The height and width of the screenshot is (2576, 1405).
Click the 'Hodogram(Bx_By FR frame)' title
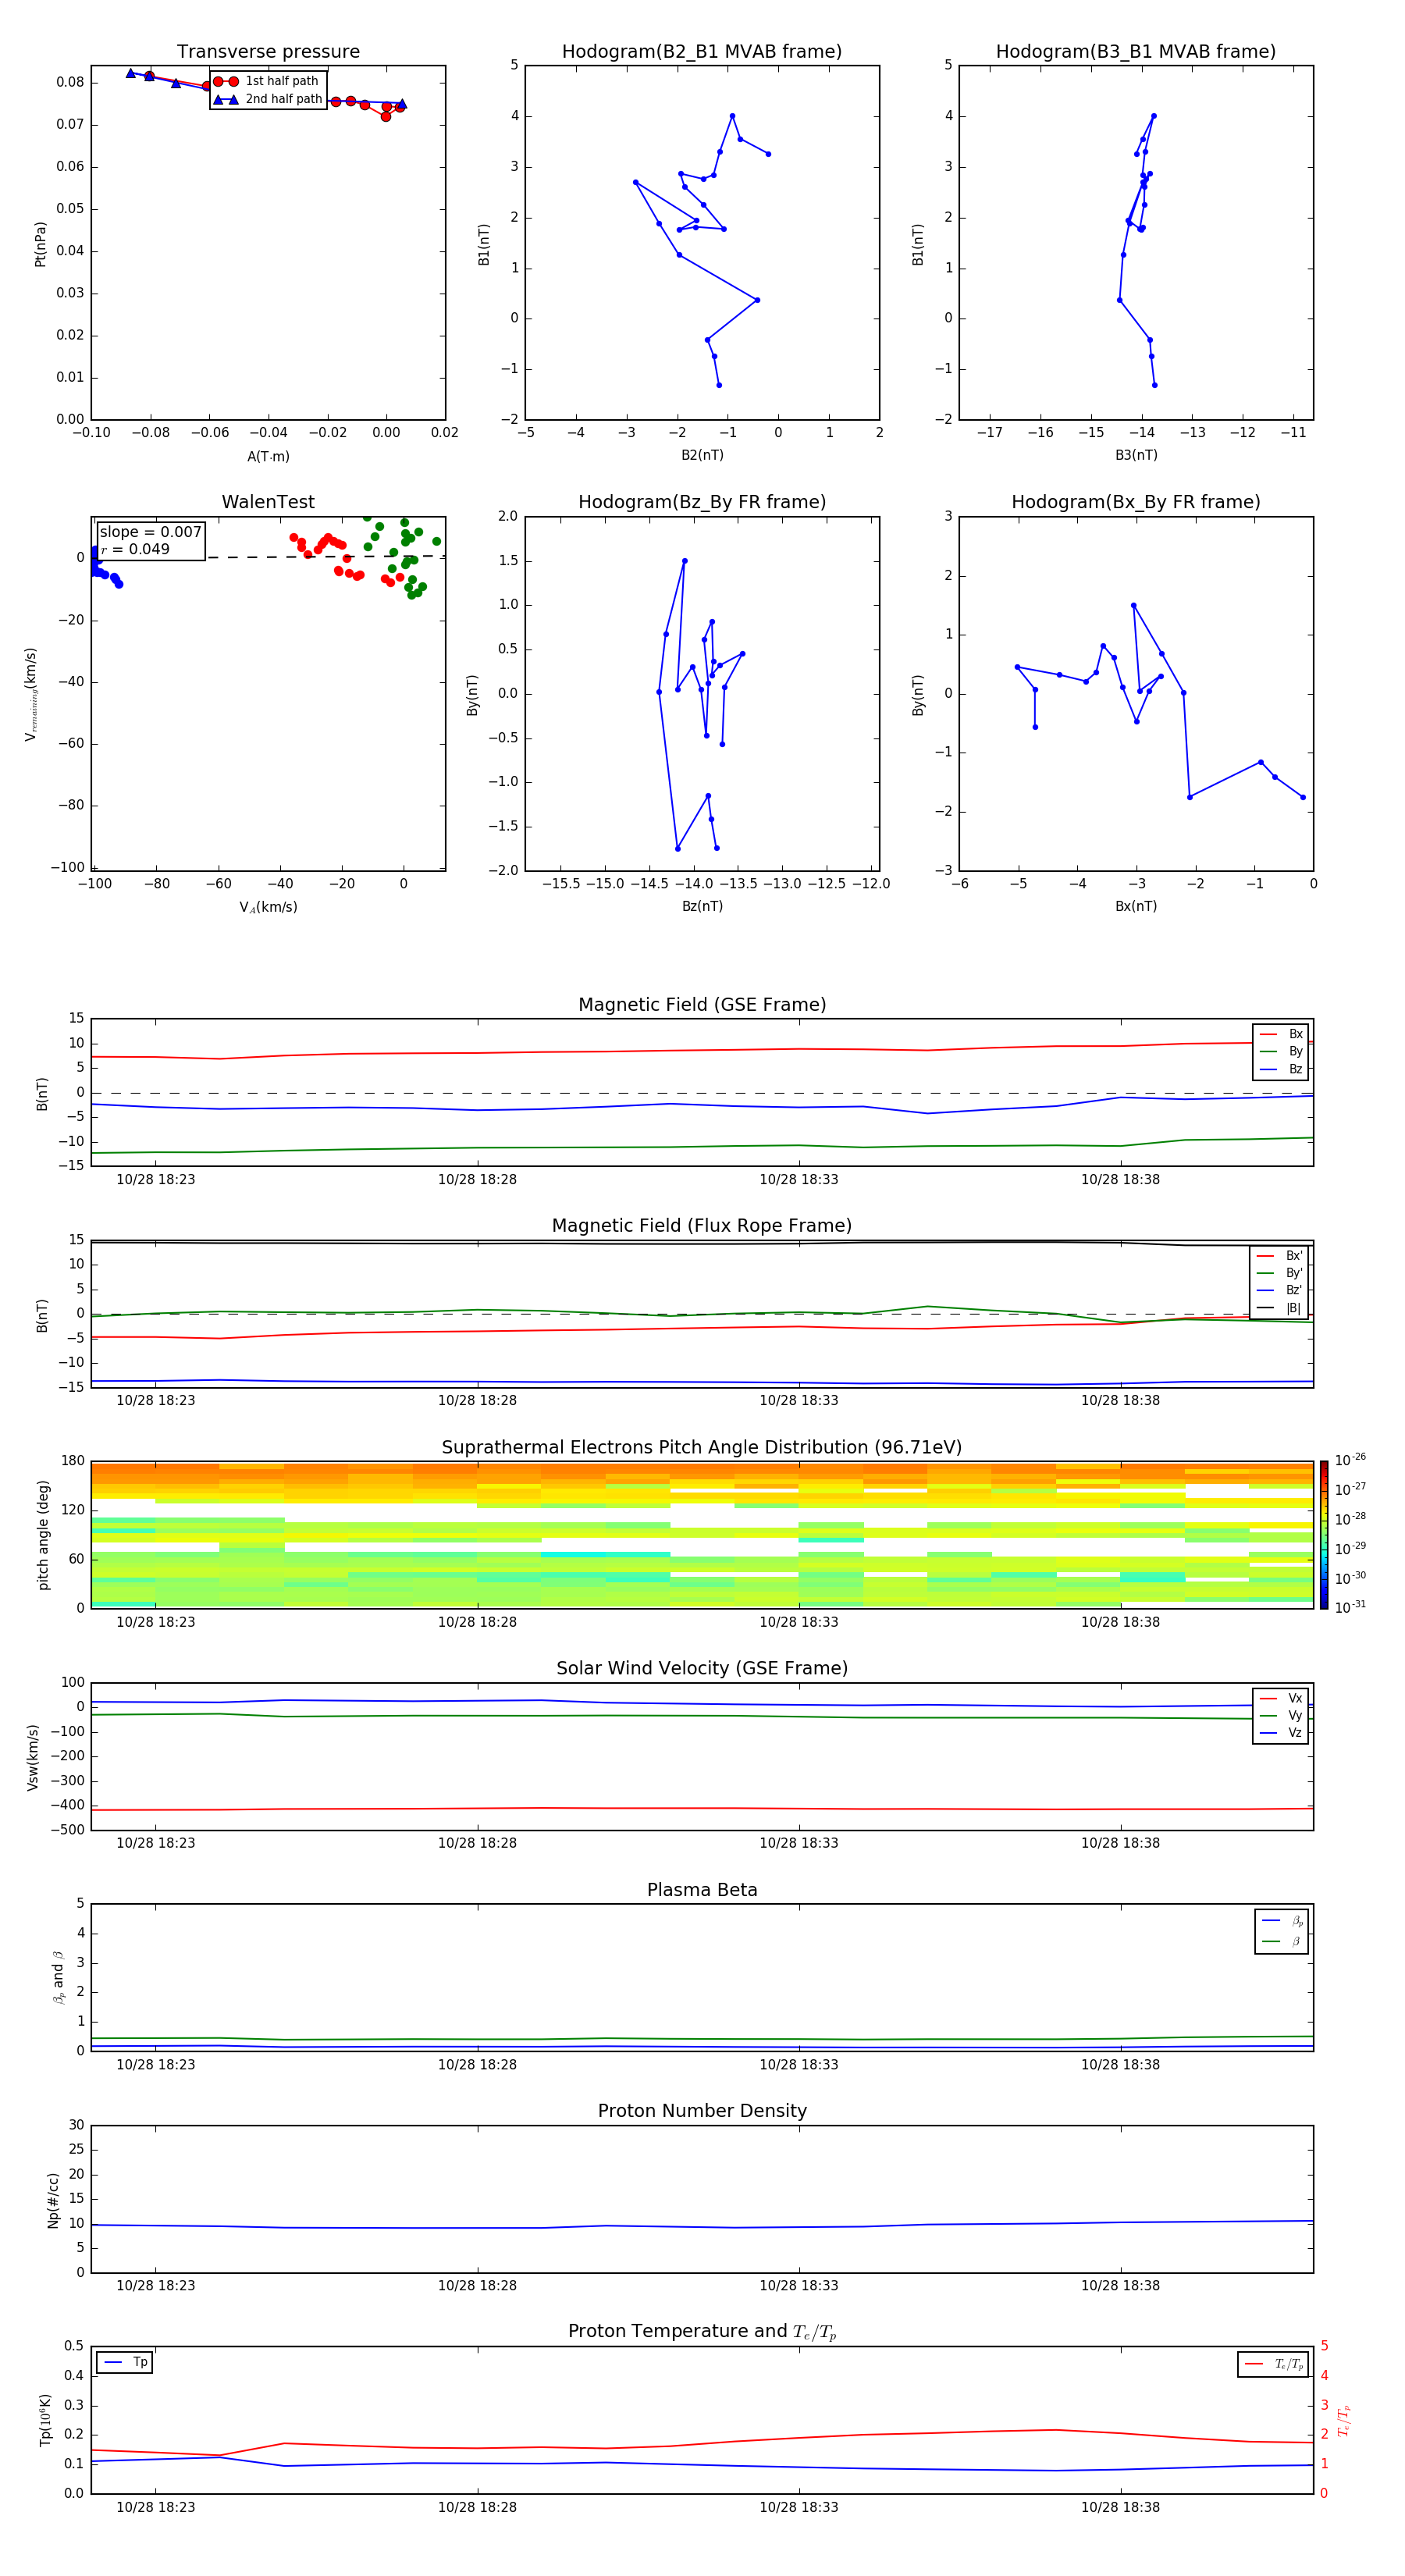coord(1136,502)
